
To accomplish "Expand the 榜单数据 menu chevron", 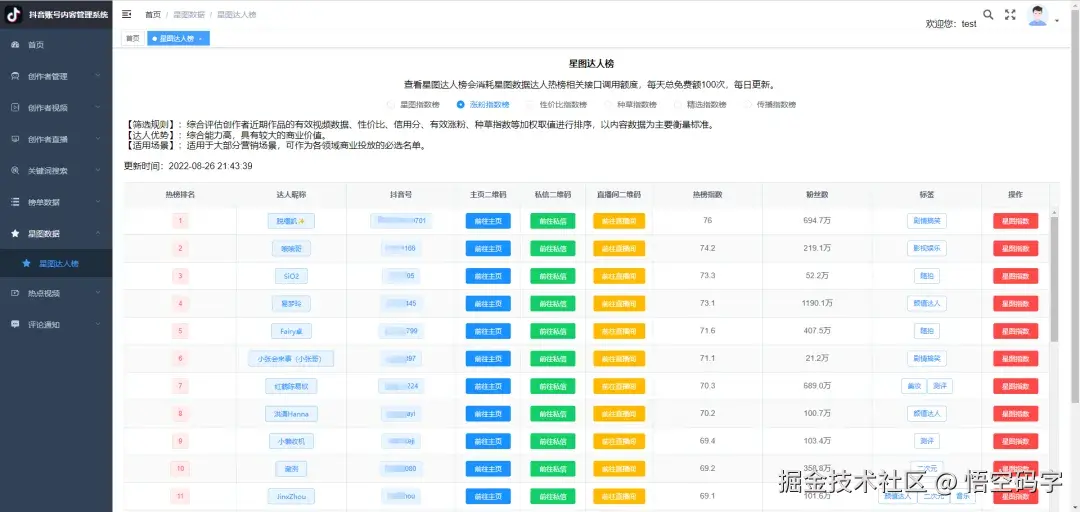I will (x=98, y=202).
